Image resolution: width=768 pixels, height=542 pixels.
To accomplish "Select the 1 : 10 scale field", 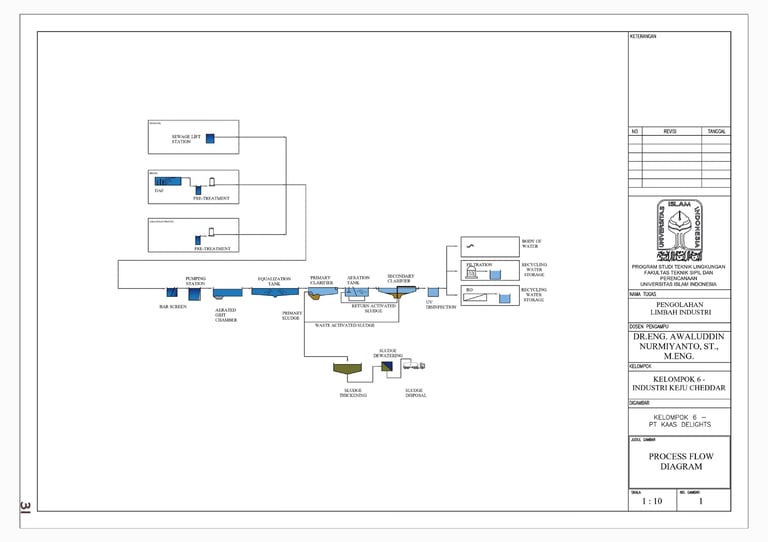I will [652, 501].
